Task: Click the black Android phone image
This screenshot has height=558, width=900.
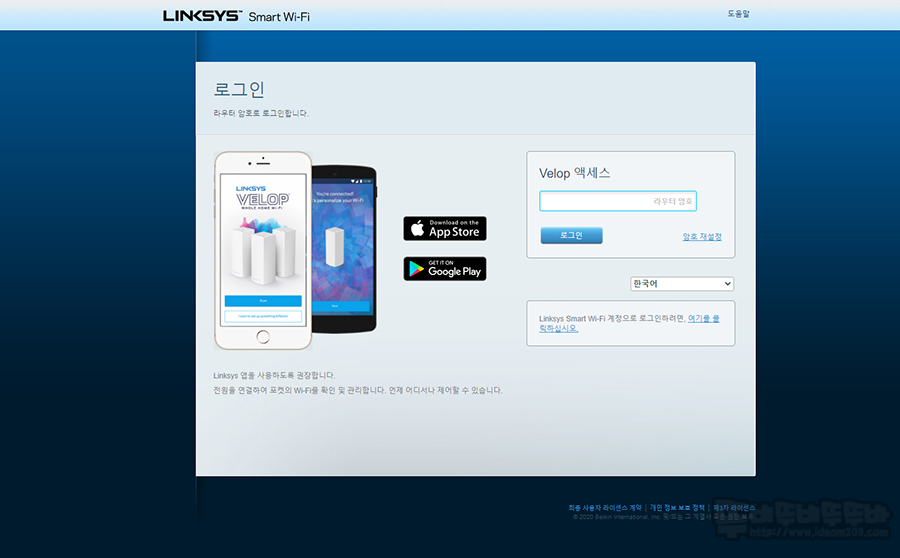Action: (x=346, y=249)
